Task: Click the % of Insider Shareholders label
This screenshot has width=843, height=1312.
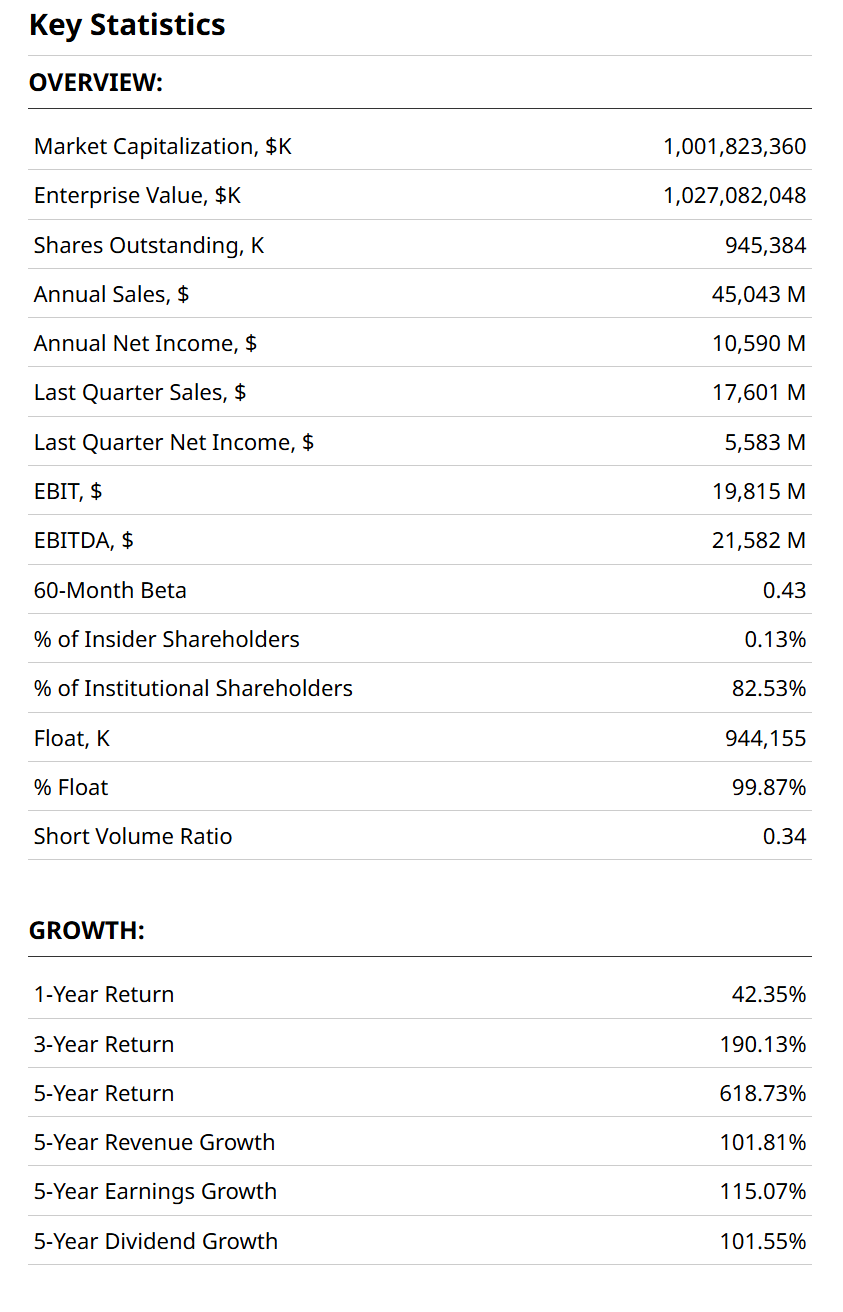Action: (x=166, y=639)
